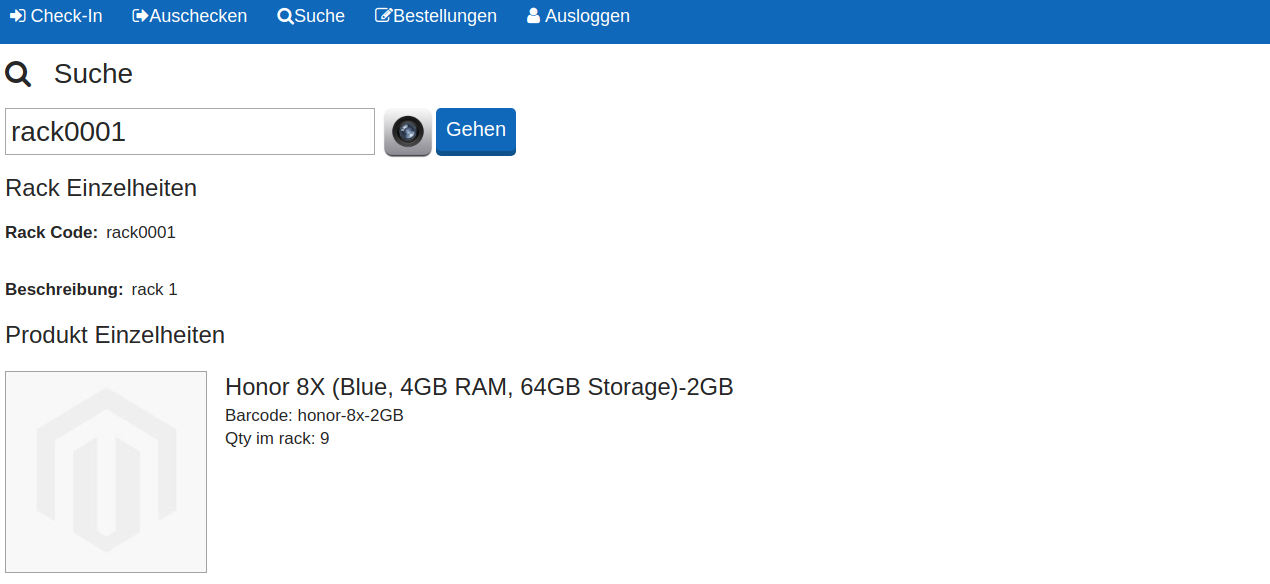
Task: Log out via the Ausloggen text
Action: tap(587, 16)
